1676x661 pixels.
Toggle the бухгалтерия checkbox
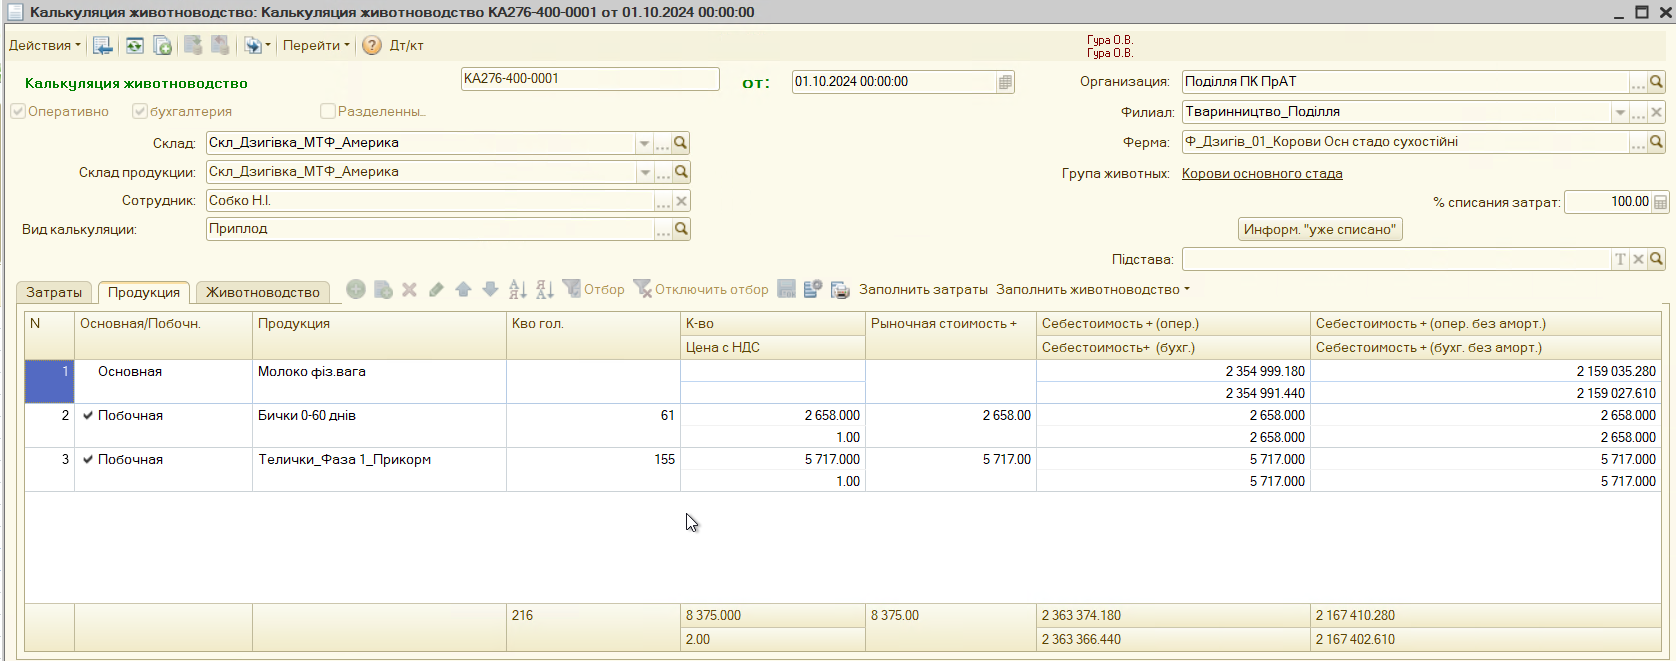140,111
